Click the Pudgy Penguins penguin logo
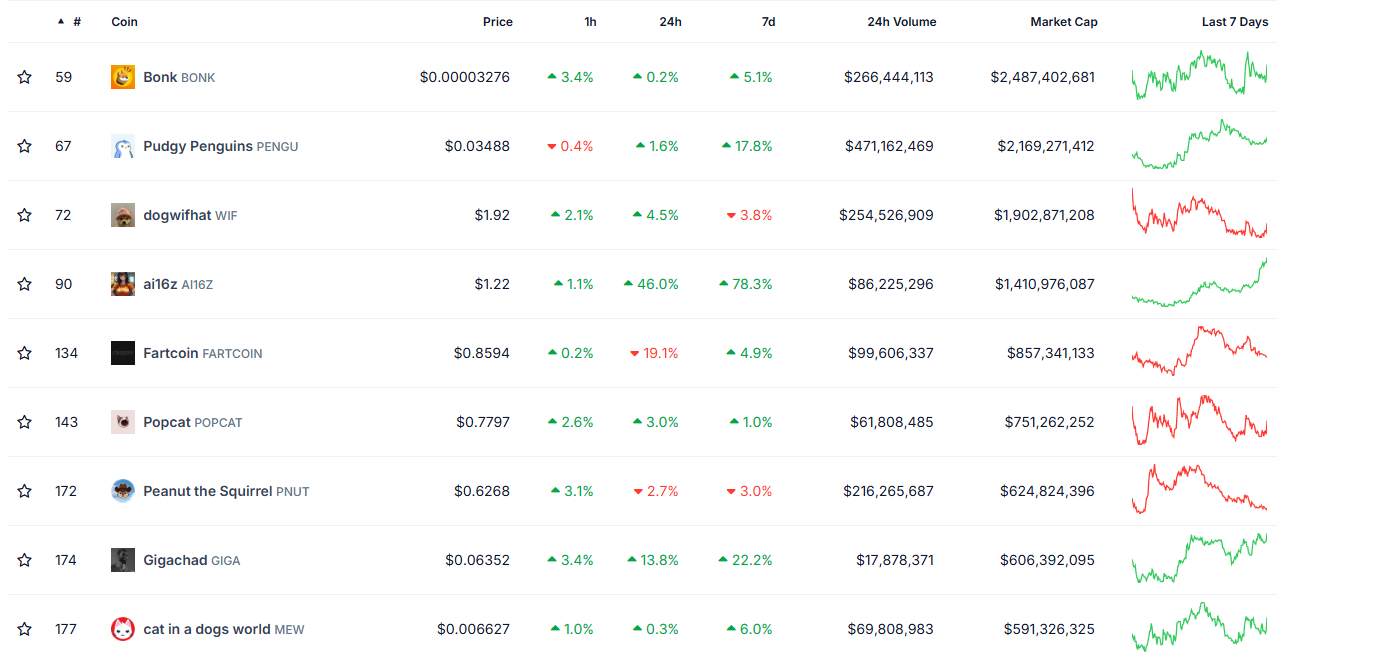 [x=123, y=146]
